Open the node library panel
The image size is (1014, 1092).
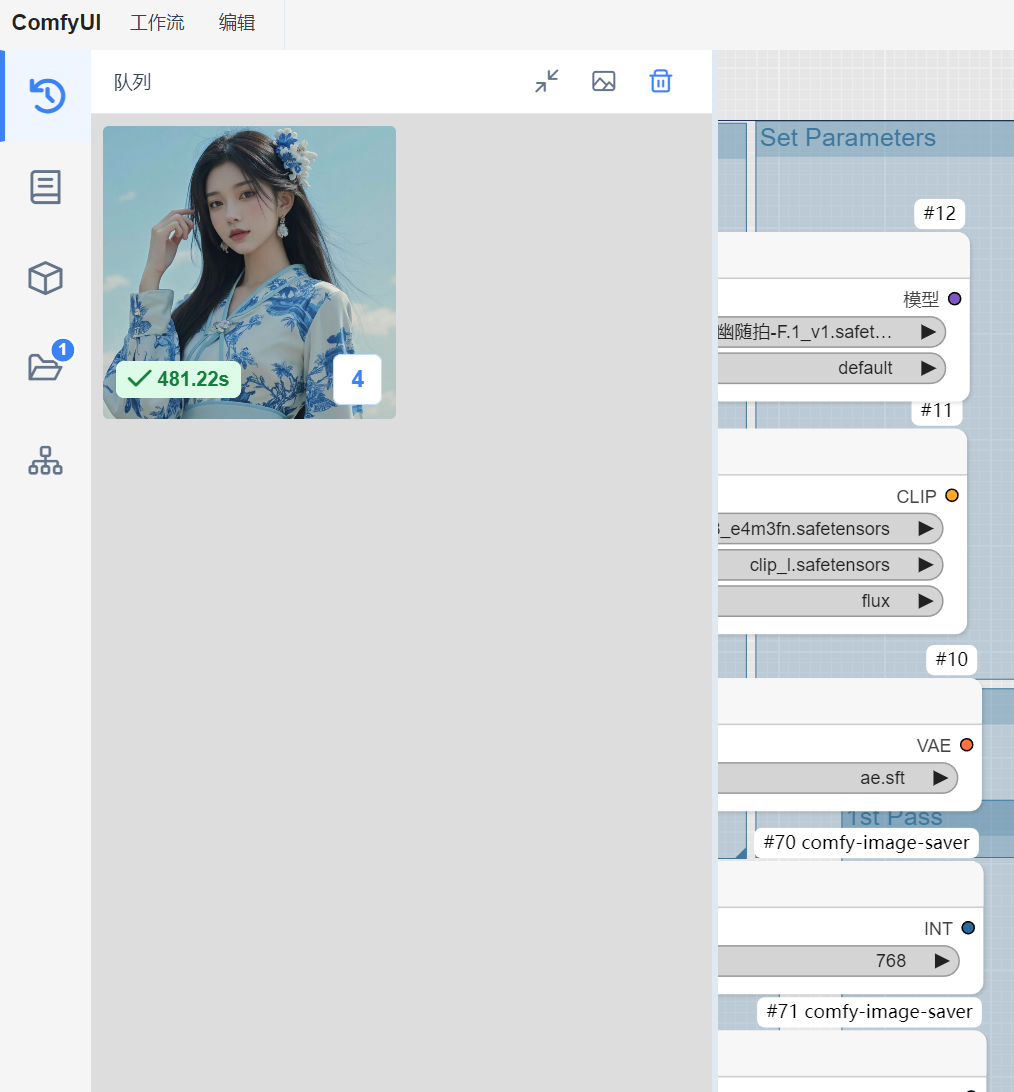[x=45, y=187]
